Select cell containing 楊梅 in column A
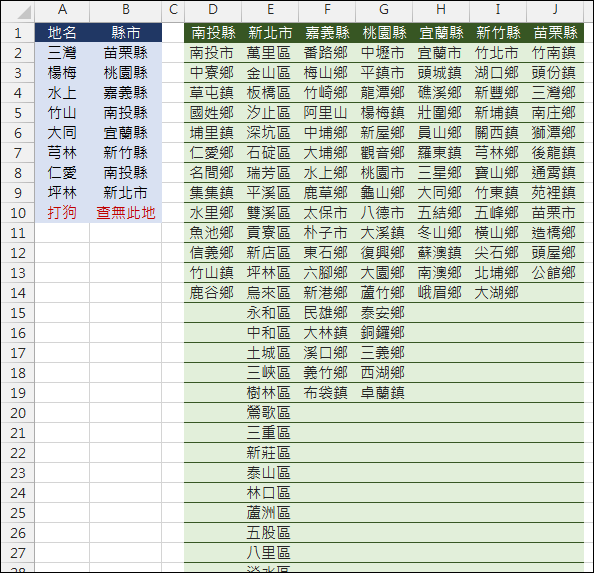Image resolution: width=594 pixels, height=573 pixels. (x=62, y=73)
